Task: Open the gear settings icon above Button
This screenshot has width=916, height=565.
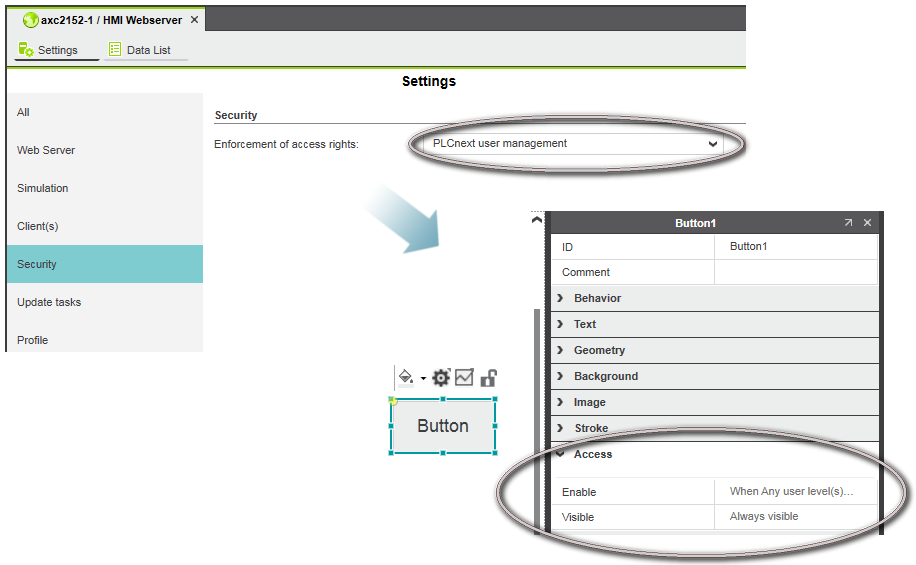Action: pyautogui.click(x=441, y=377)
